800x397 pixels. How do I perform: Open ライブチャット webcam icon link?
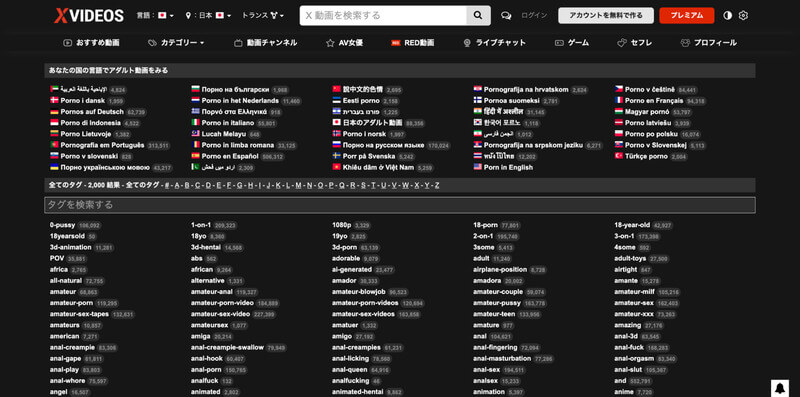click(494, 43)
